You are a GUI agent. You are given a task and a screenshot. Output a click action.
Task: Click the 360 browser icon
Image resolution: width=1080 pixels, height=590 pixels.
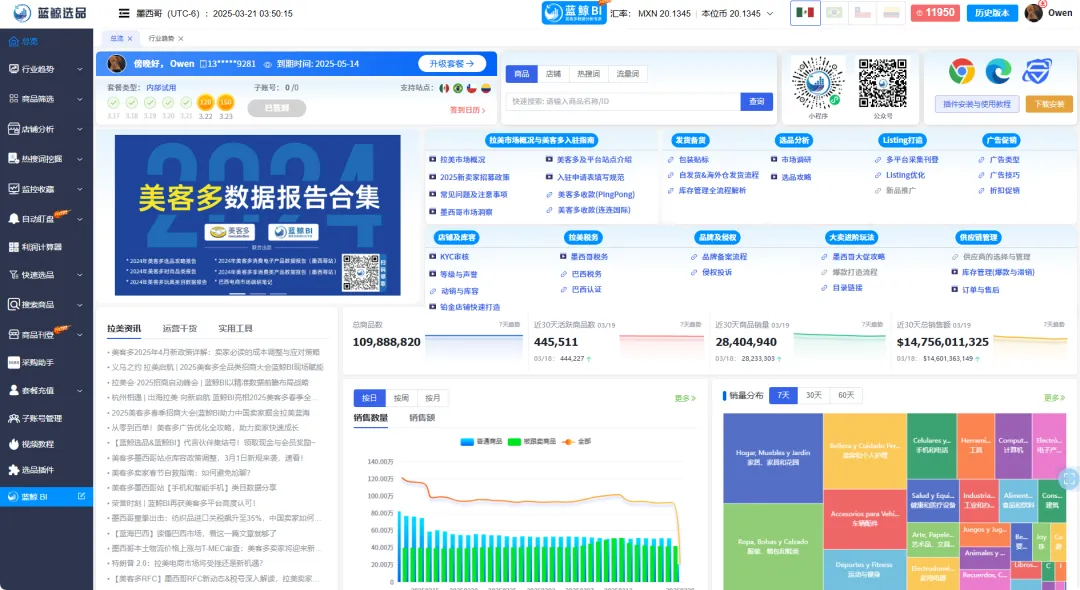(x=1036, y=71)
